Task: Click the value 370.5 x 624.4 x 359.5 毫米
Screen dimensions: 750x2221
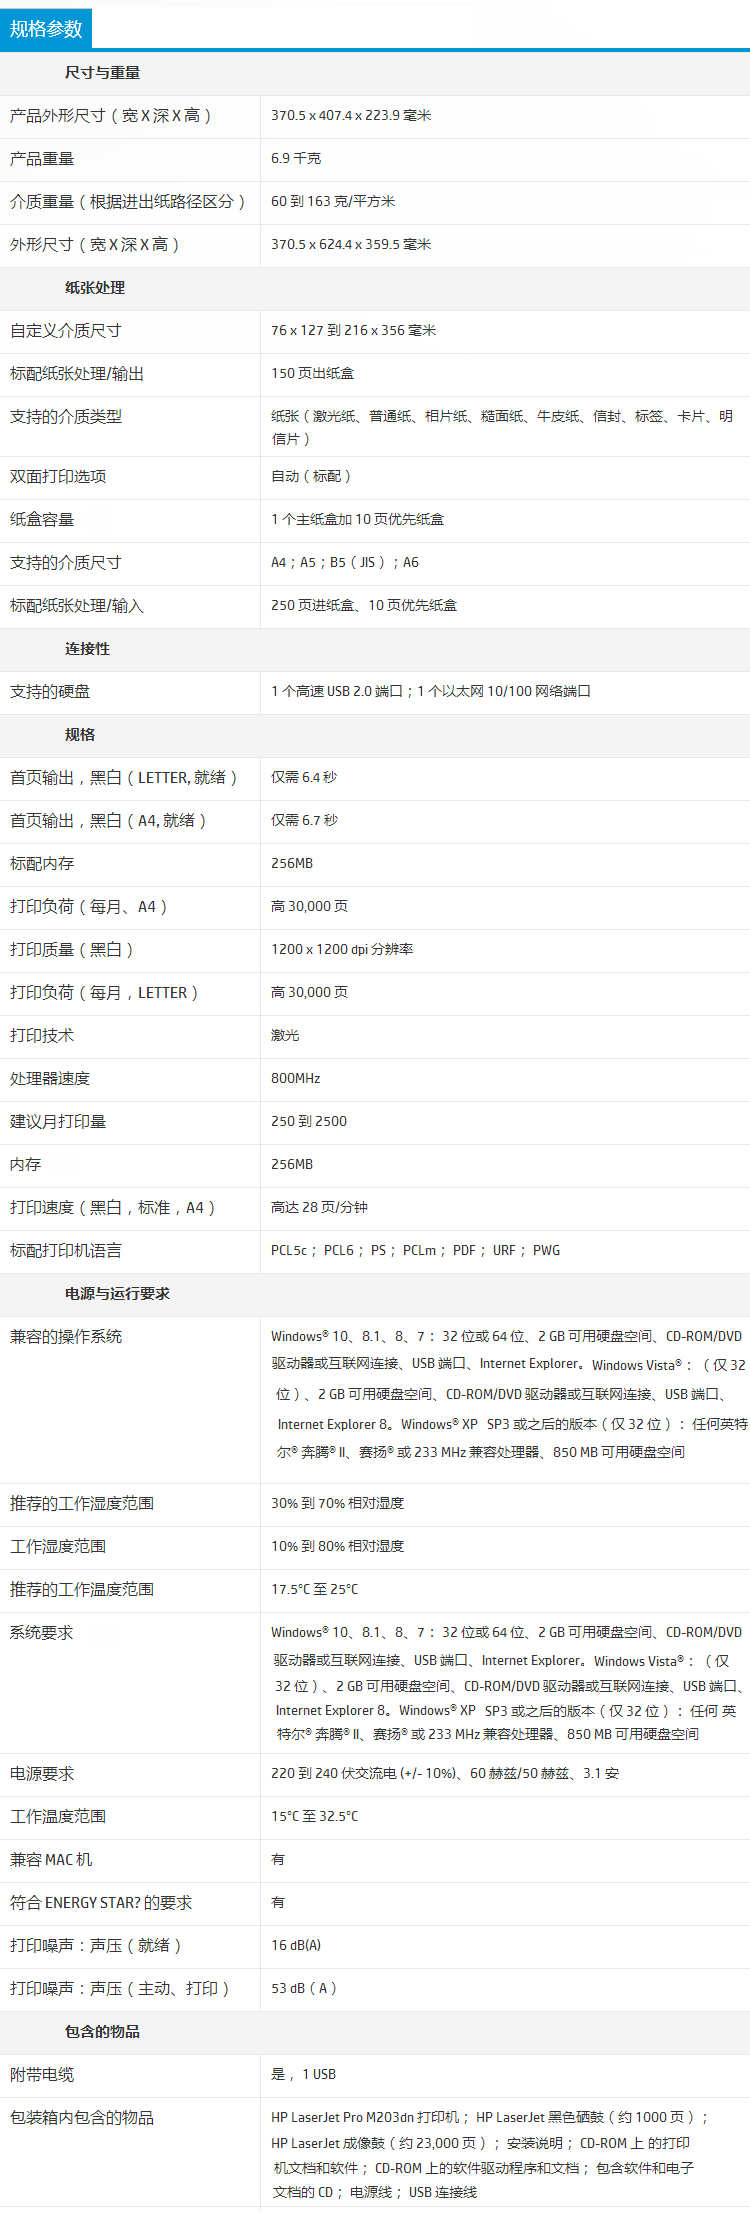Action: [x=351, y=245]
